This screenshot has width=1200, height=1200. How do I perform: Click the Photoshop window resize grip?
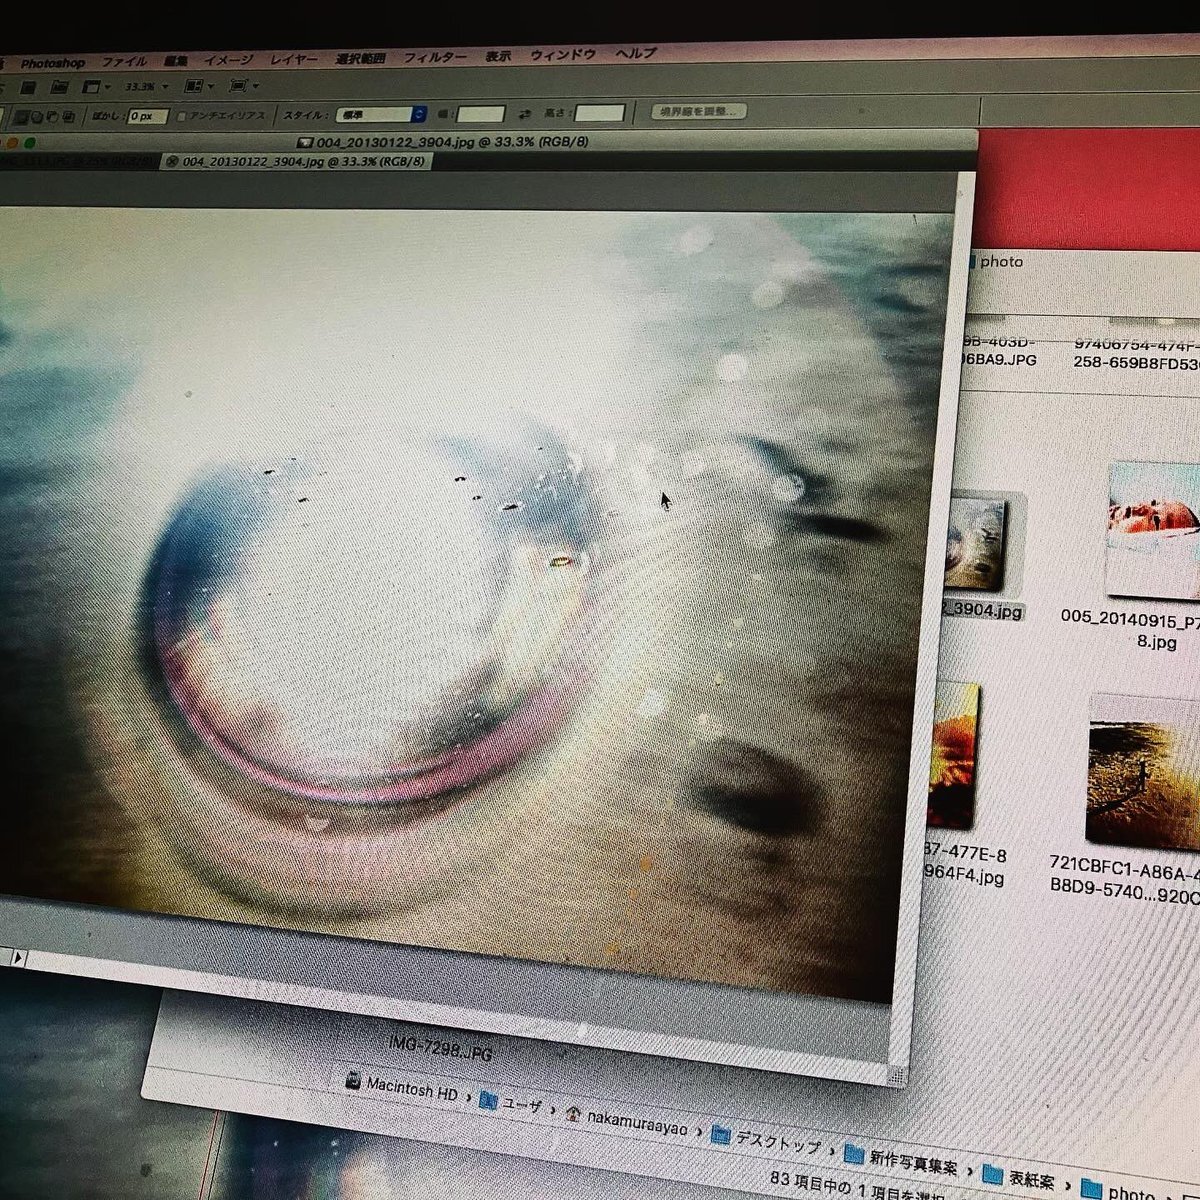[x=897, y=1074]
